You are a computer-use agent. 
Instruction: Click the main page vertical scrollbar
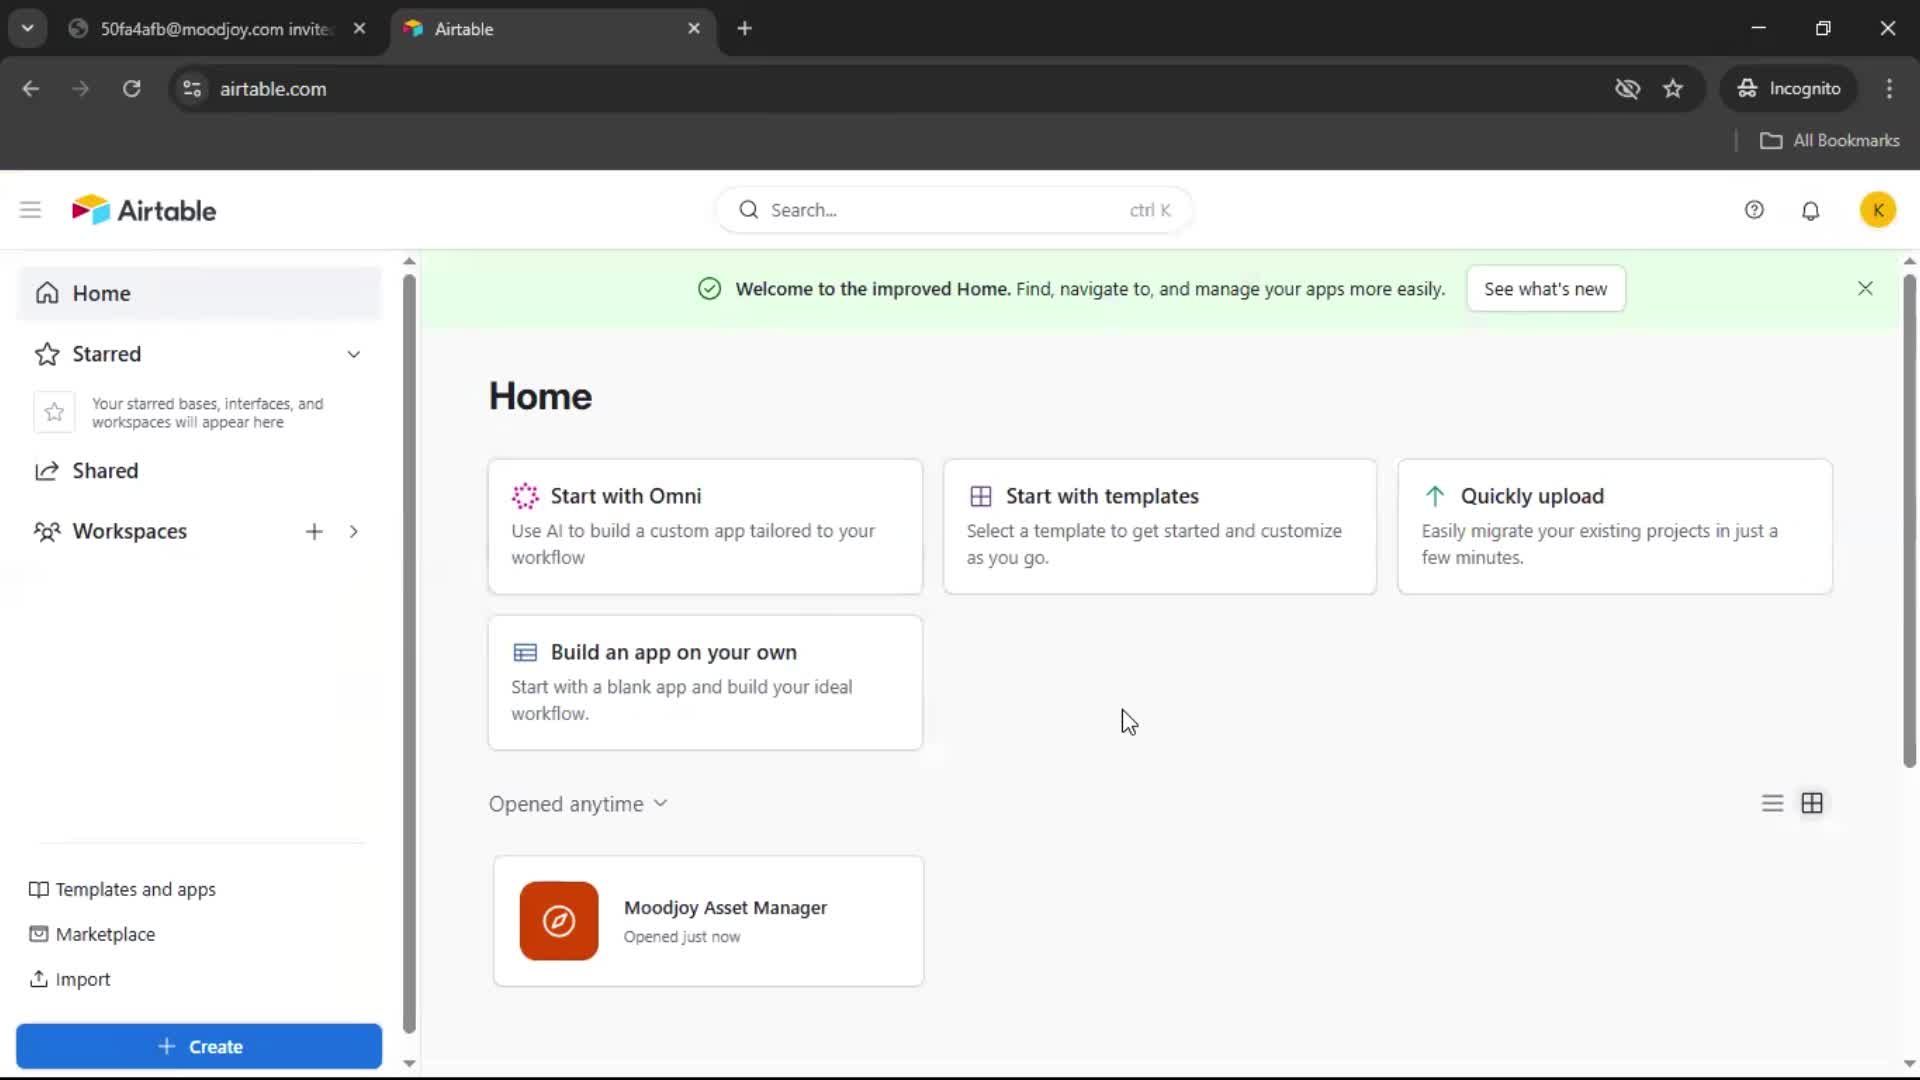click(x=1909, y=520)
